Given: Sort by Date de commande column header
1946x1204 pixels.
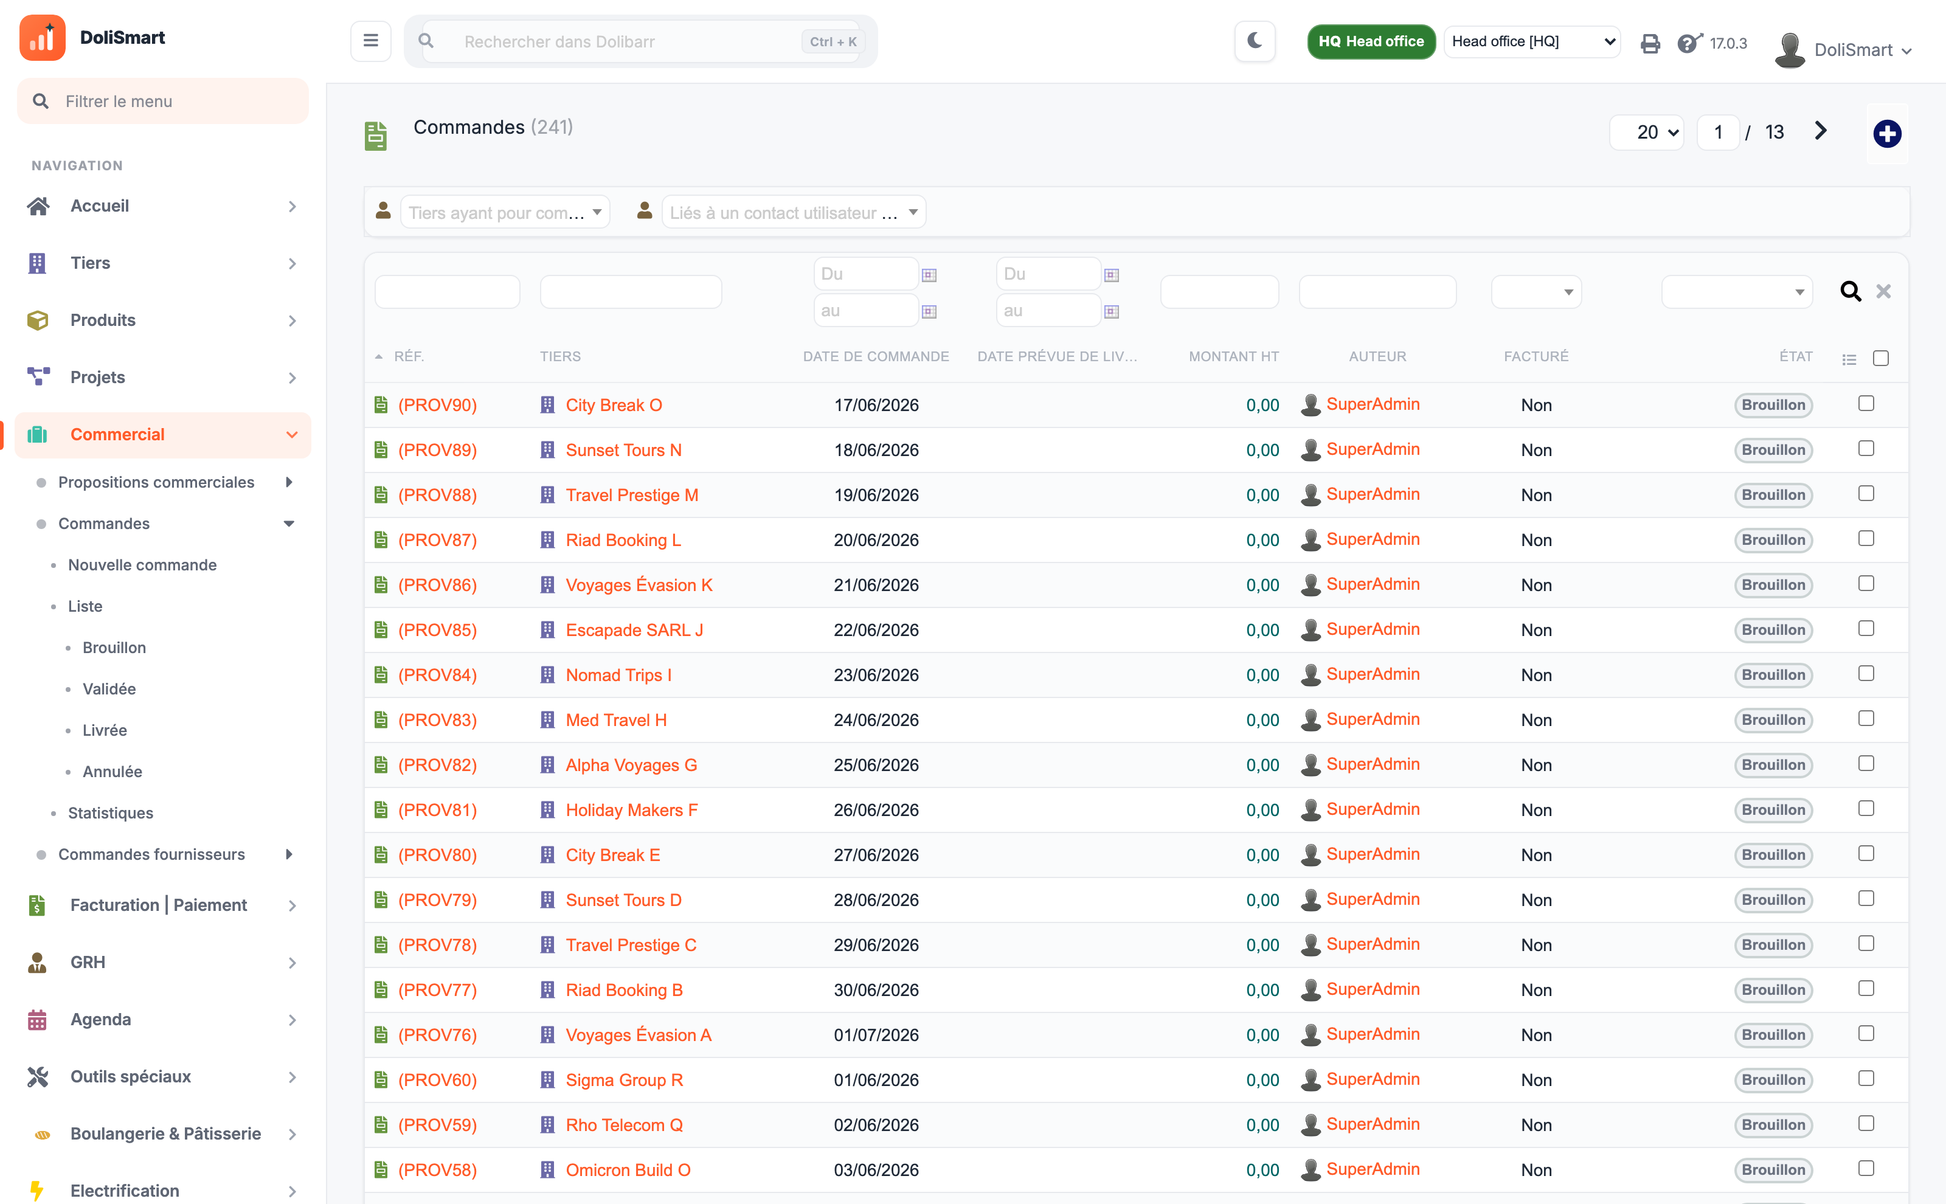Looking at the screenshot, I should 875,356.
